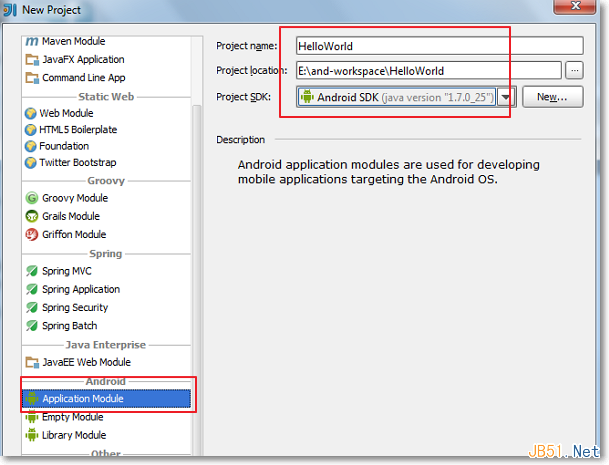Viewport: 609px width, 465px height.
Task: Click the Android SDK text in combo box
Action: [348, 97]
